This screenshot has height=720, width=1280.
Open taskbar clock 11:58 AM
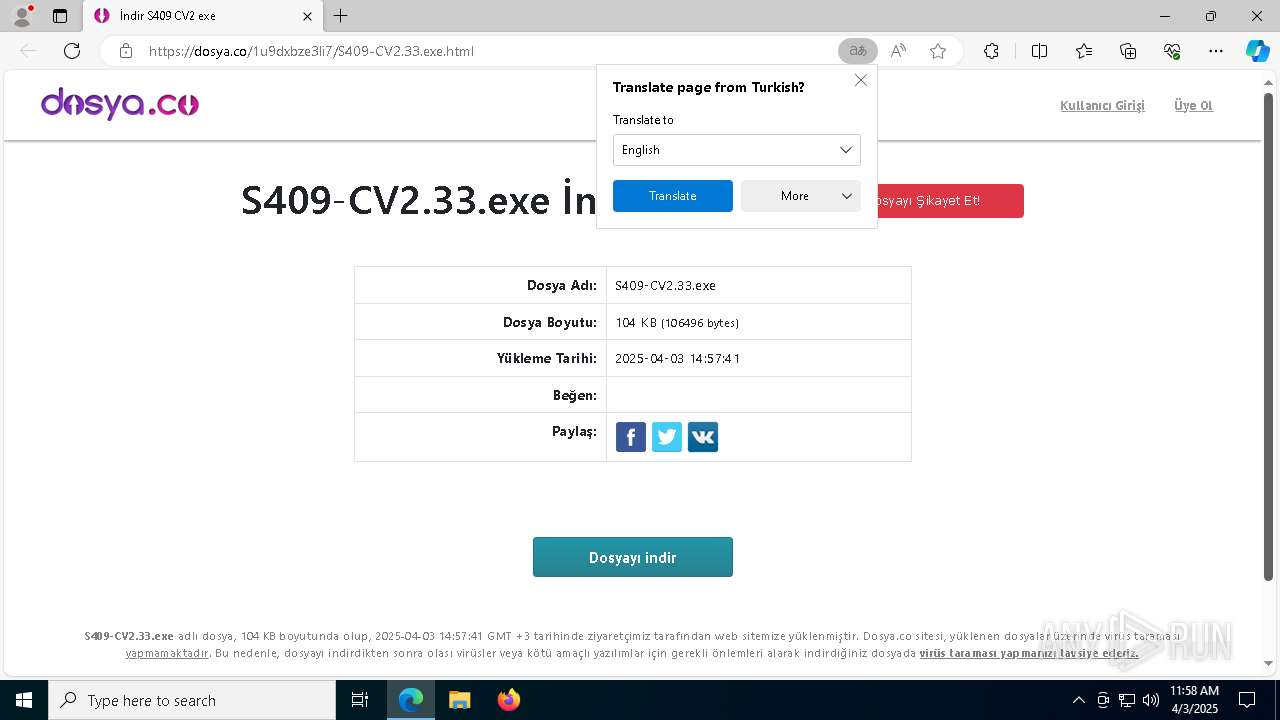coord(1194,700)
